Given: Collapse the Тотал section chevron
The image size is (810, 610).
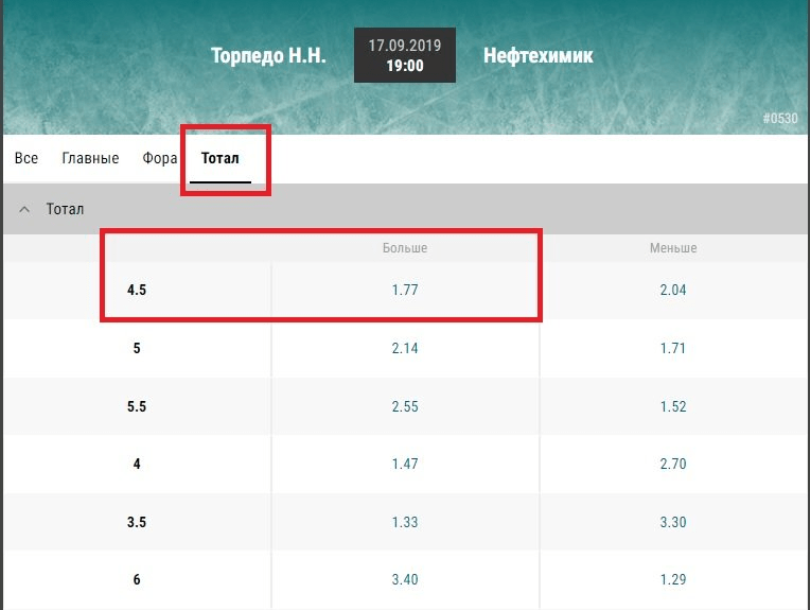Looking at the screenshot, I should 24,209.
